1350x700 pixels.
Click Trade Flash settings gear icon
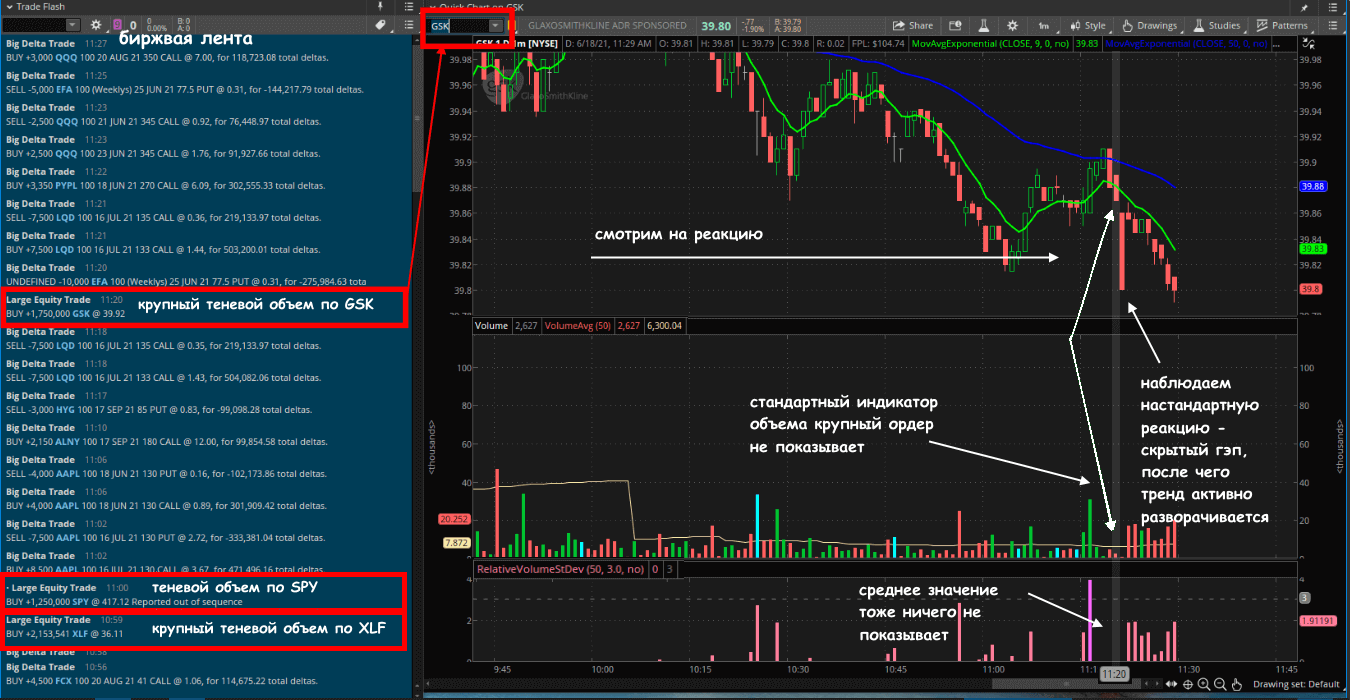96,25
